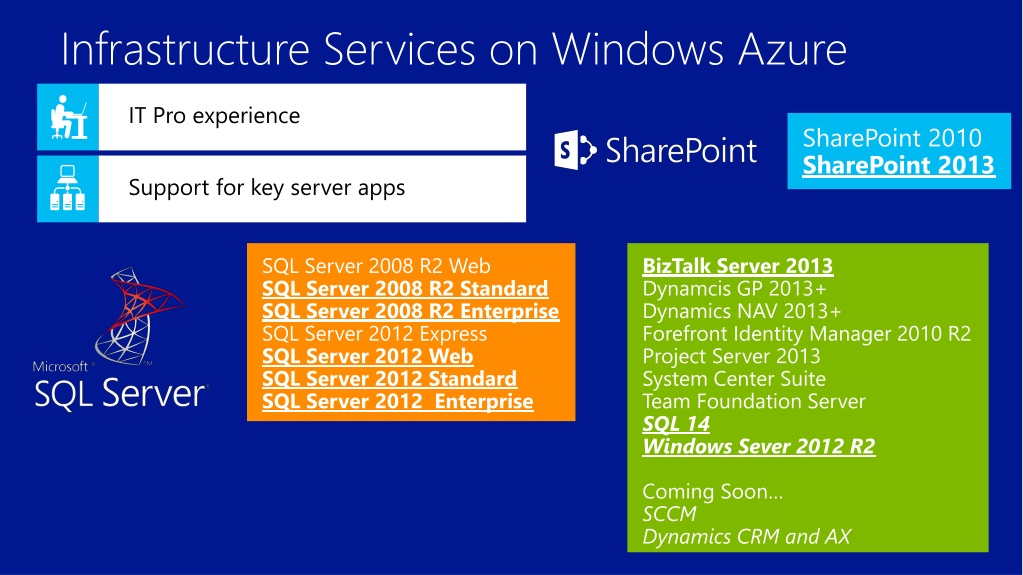Image resolution: width=1023 pixels, height=575 pixels.
Task: Open the BizTalk Server 2013 link
Action: (x=737, y=266)
